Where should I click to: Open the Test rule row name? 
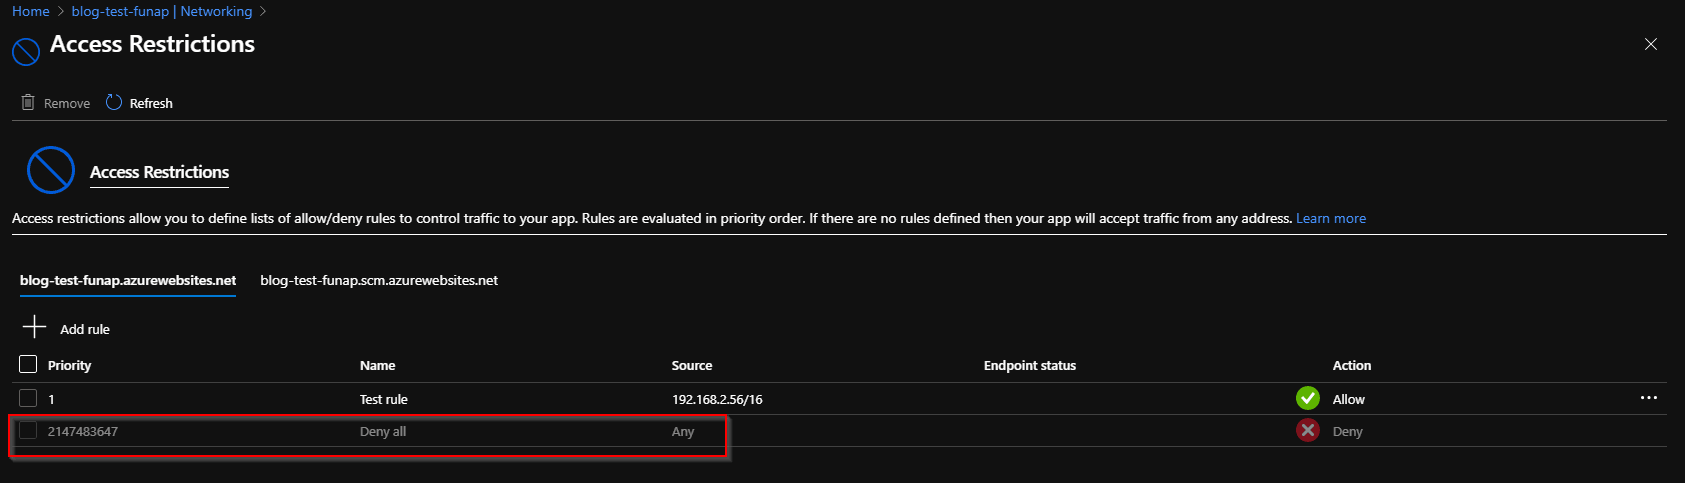pyautogui.click(x=384, y=399)
